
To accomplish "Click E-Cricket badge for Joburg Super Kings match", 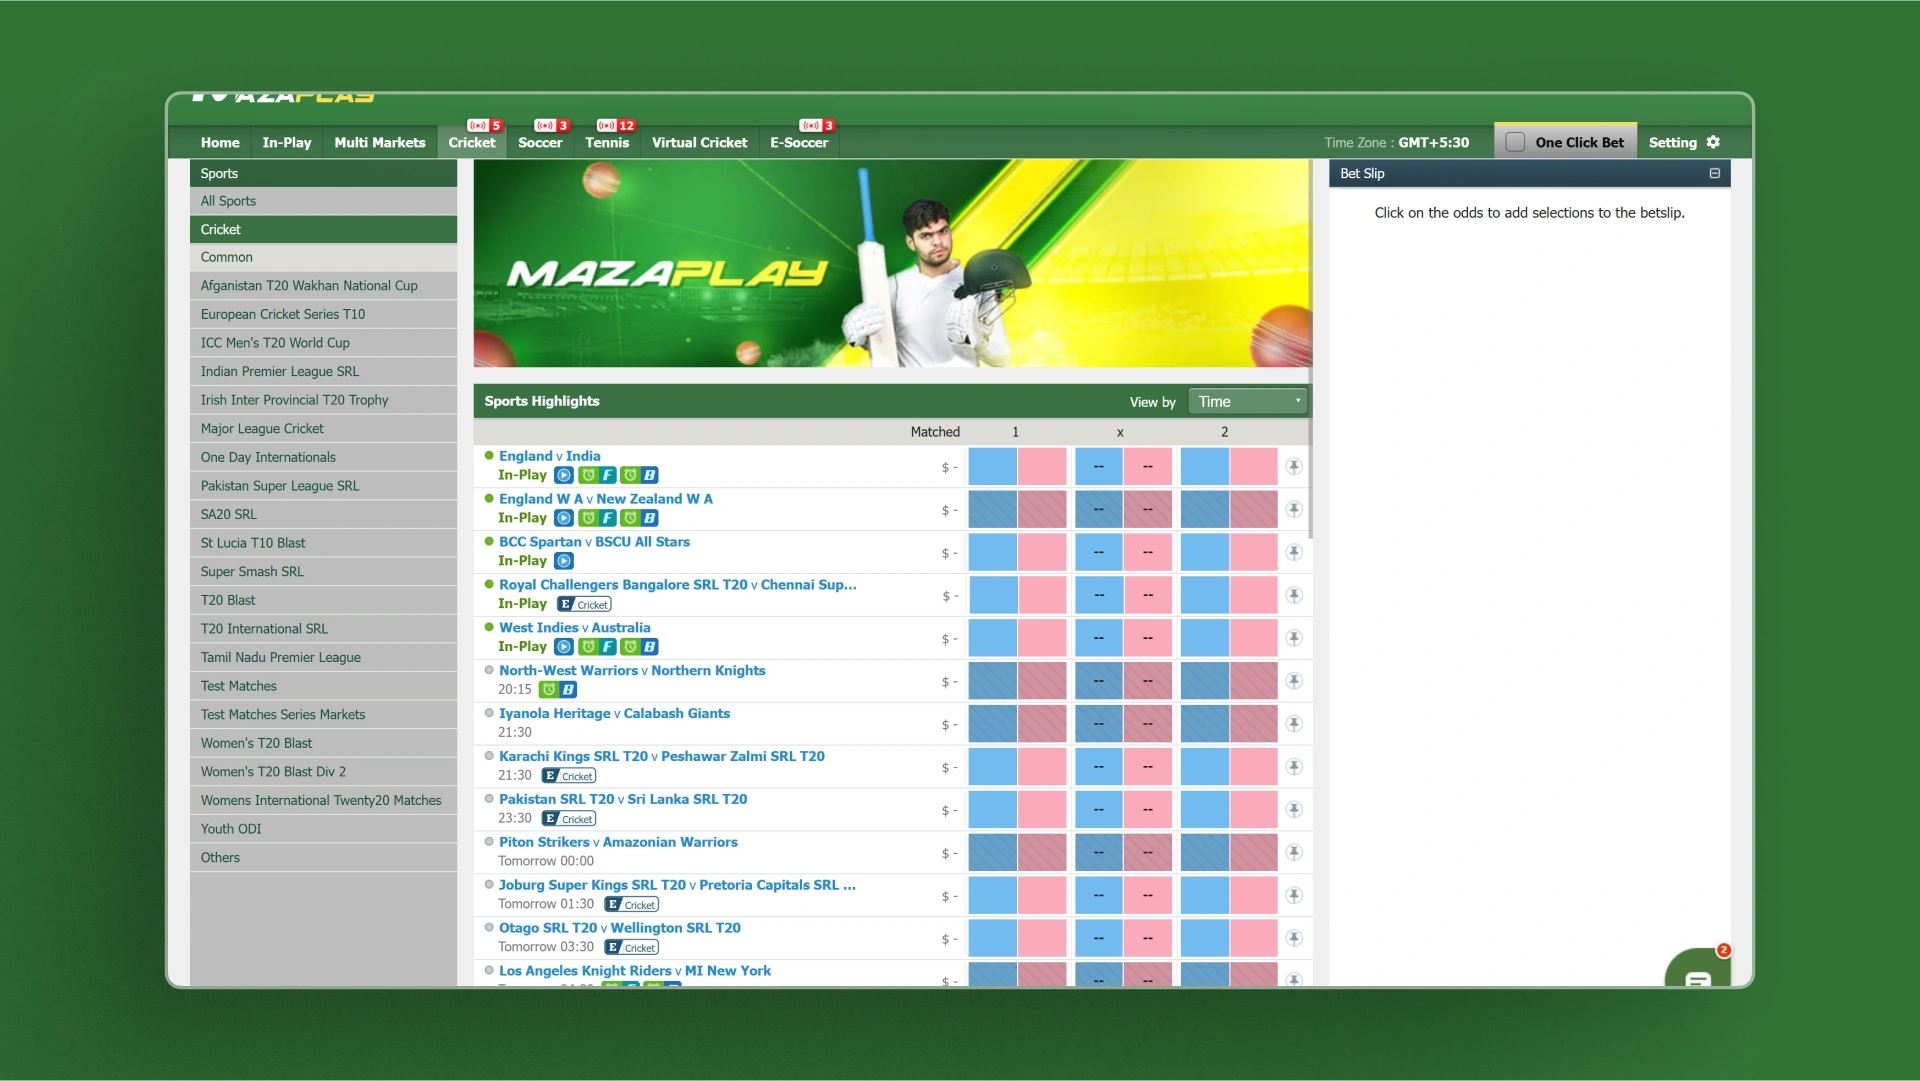I will [x=632, y=905].
